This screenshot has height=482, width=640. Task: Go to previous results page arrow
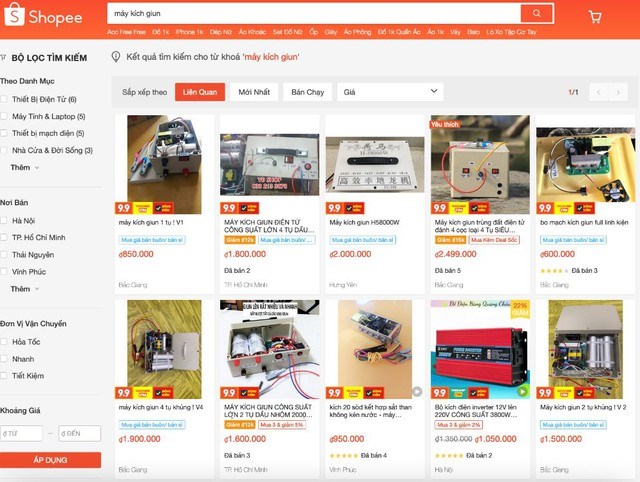point(599,92)
